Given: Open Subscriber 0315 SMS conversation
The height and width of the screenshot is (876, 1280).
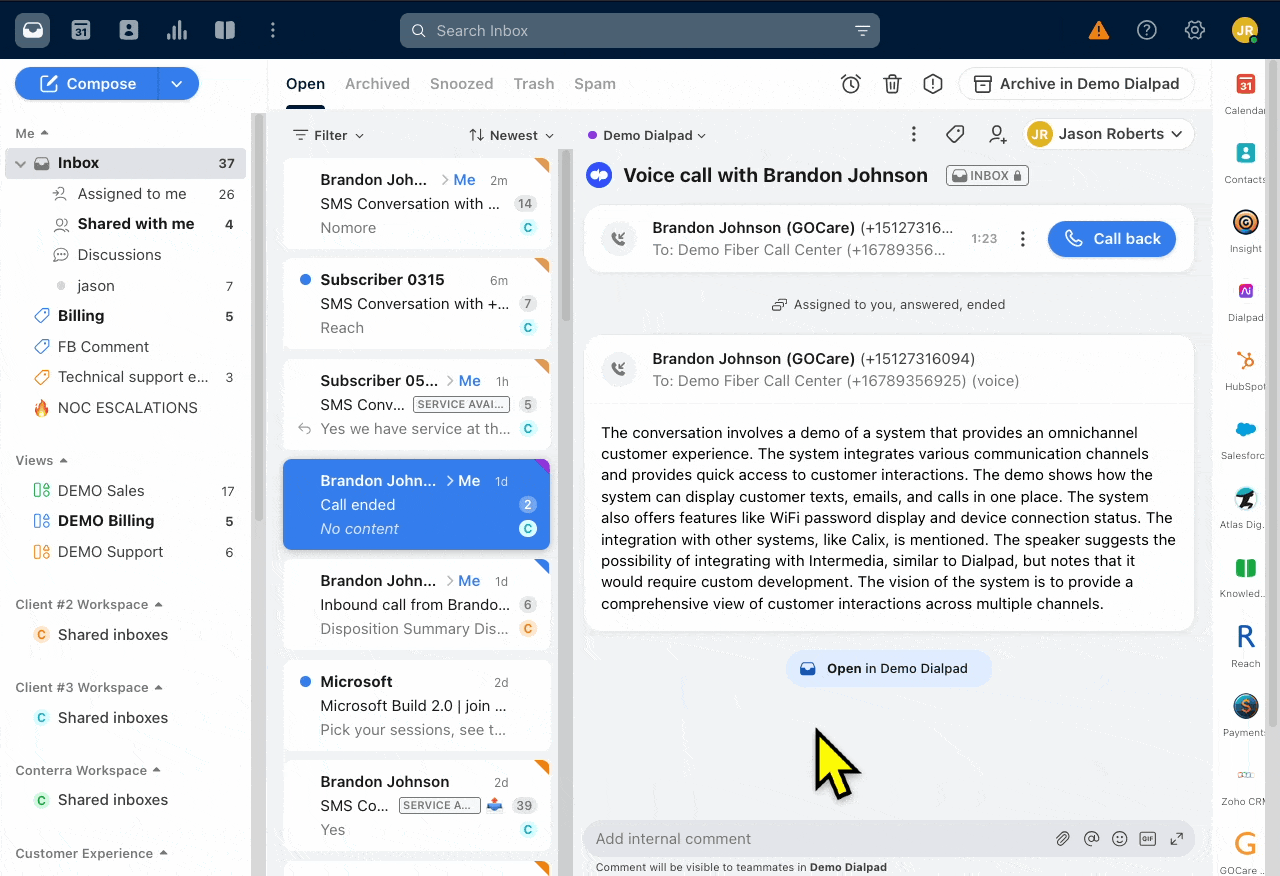Looking at the screenshot, I should tap(417, 303).
